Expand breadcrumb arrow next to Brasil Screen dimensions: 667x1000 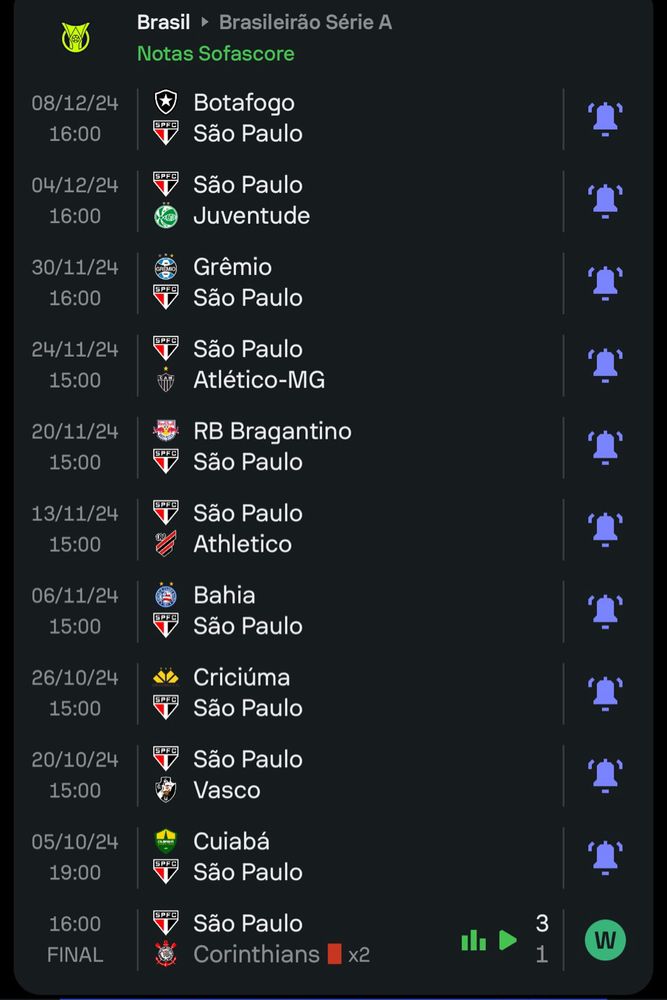coord(205,22)
